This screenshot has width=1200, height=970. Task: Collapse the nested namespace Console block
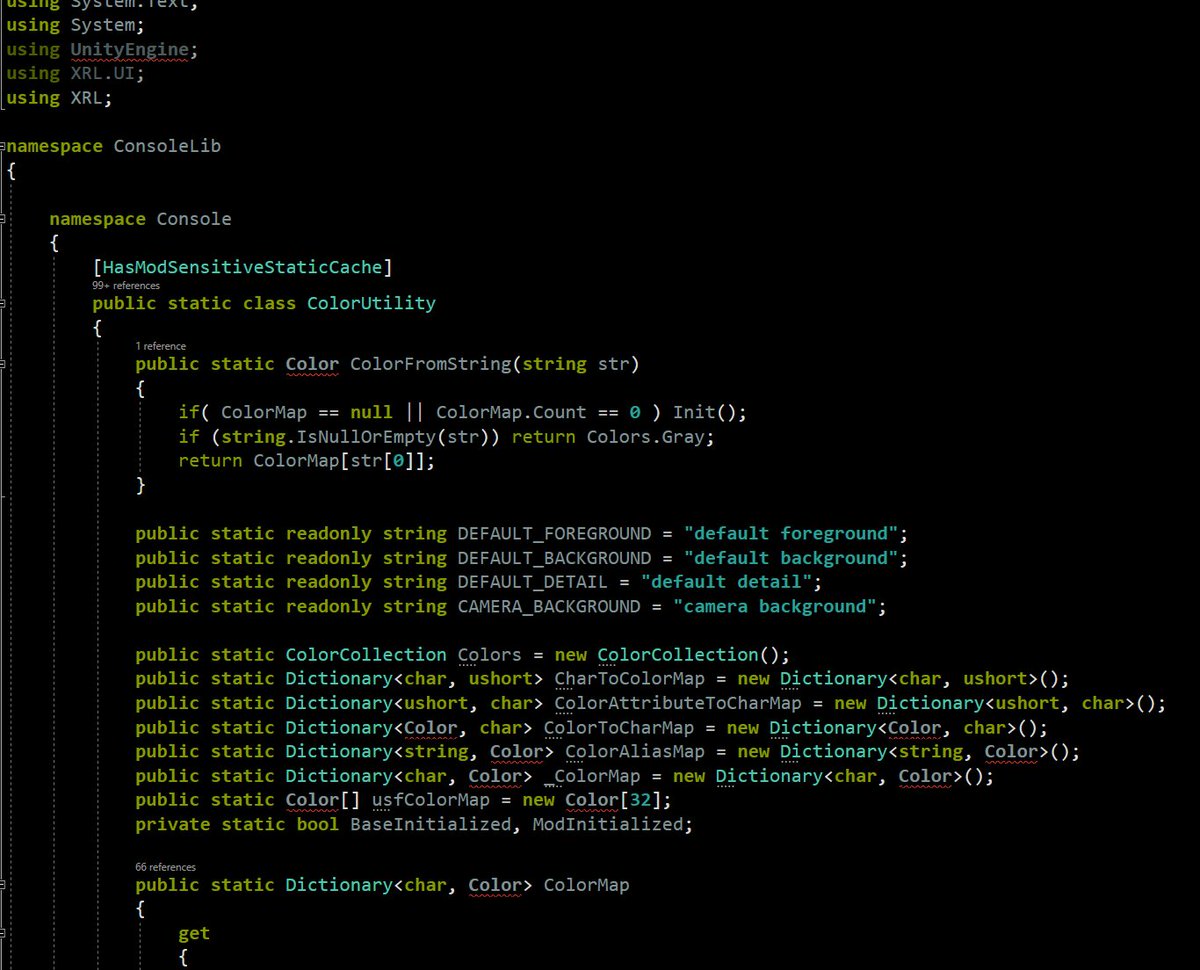tap(4, 219)
